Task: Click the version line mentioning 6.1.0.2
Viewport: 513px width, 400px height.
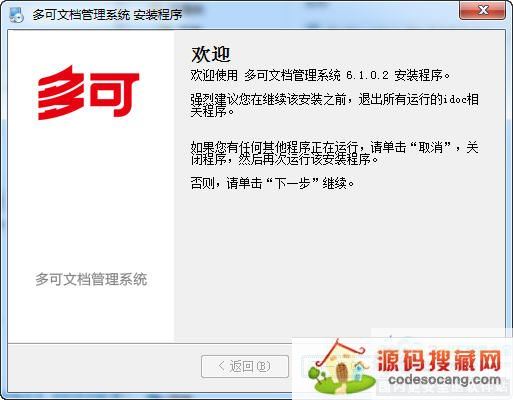Action: coord(320,75)
